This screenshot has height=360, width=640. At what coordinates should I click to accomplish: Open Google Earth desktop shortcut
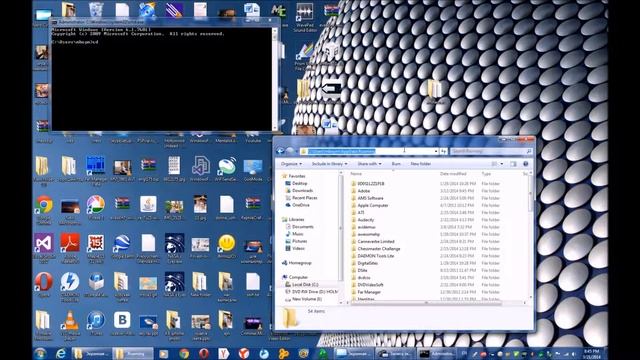point(122,244)
